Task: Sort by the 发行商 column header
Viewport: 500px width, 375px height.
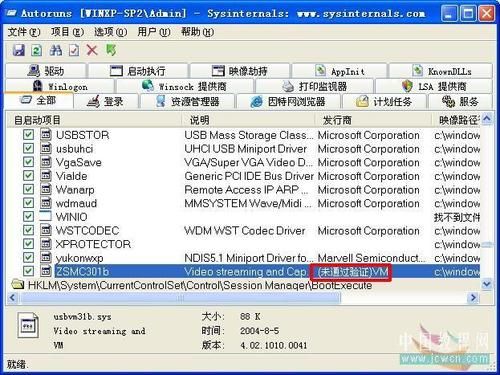Action: pos(373,120)
